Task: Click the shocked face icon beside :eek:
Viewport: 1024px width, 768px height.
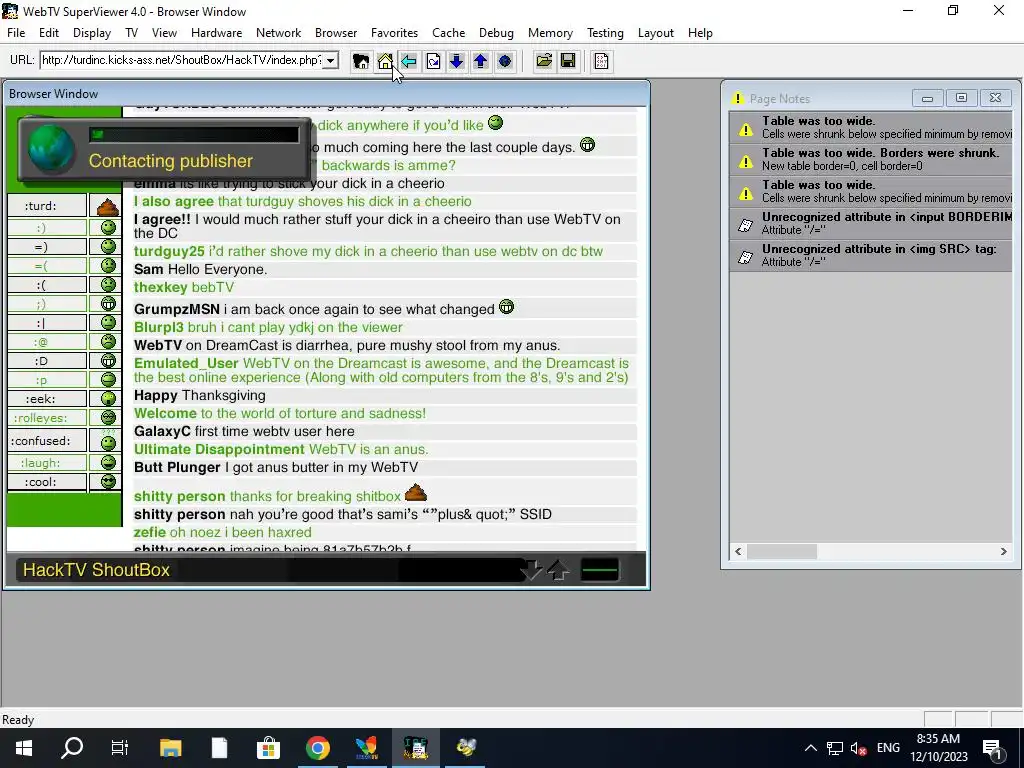Action: 108,398
